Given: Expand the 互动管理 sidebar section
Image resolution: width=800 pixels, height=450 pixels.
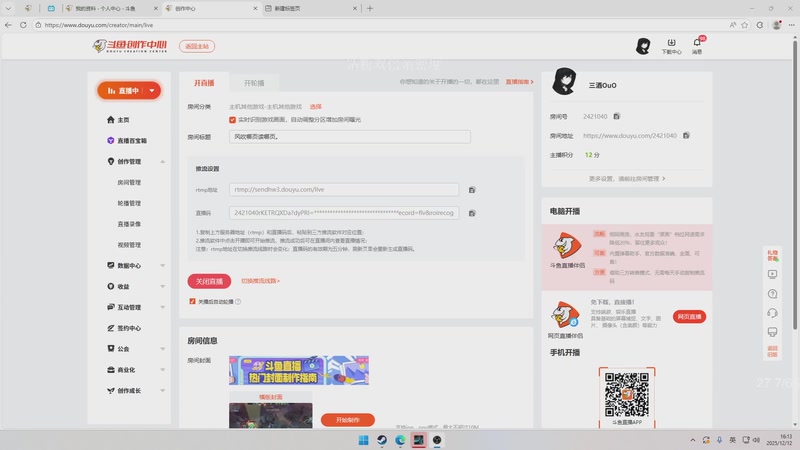Looking at the screenshot, I should point(163,308).
